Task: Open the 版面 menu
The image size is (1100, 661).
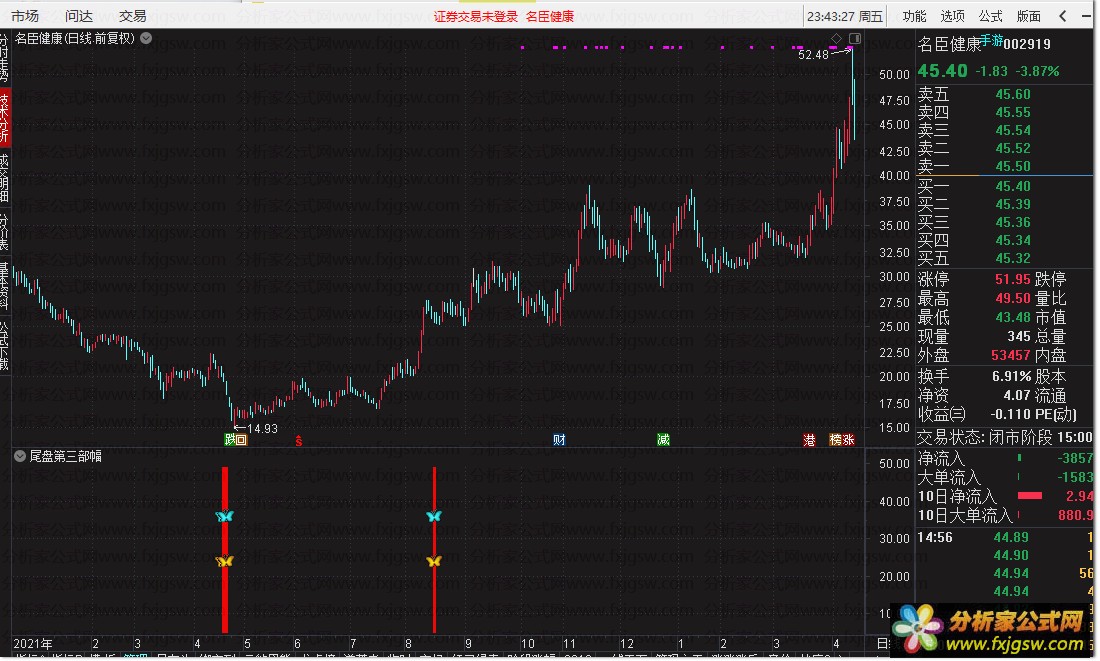Action: click(x=1028, y=15)
